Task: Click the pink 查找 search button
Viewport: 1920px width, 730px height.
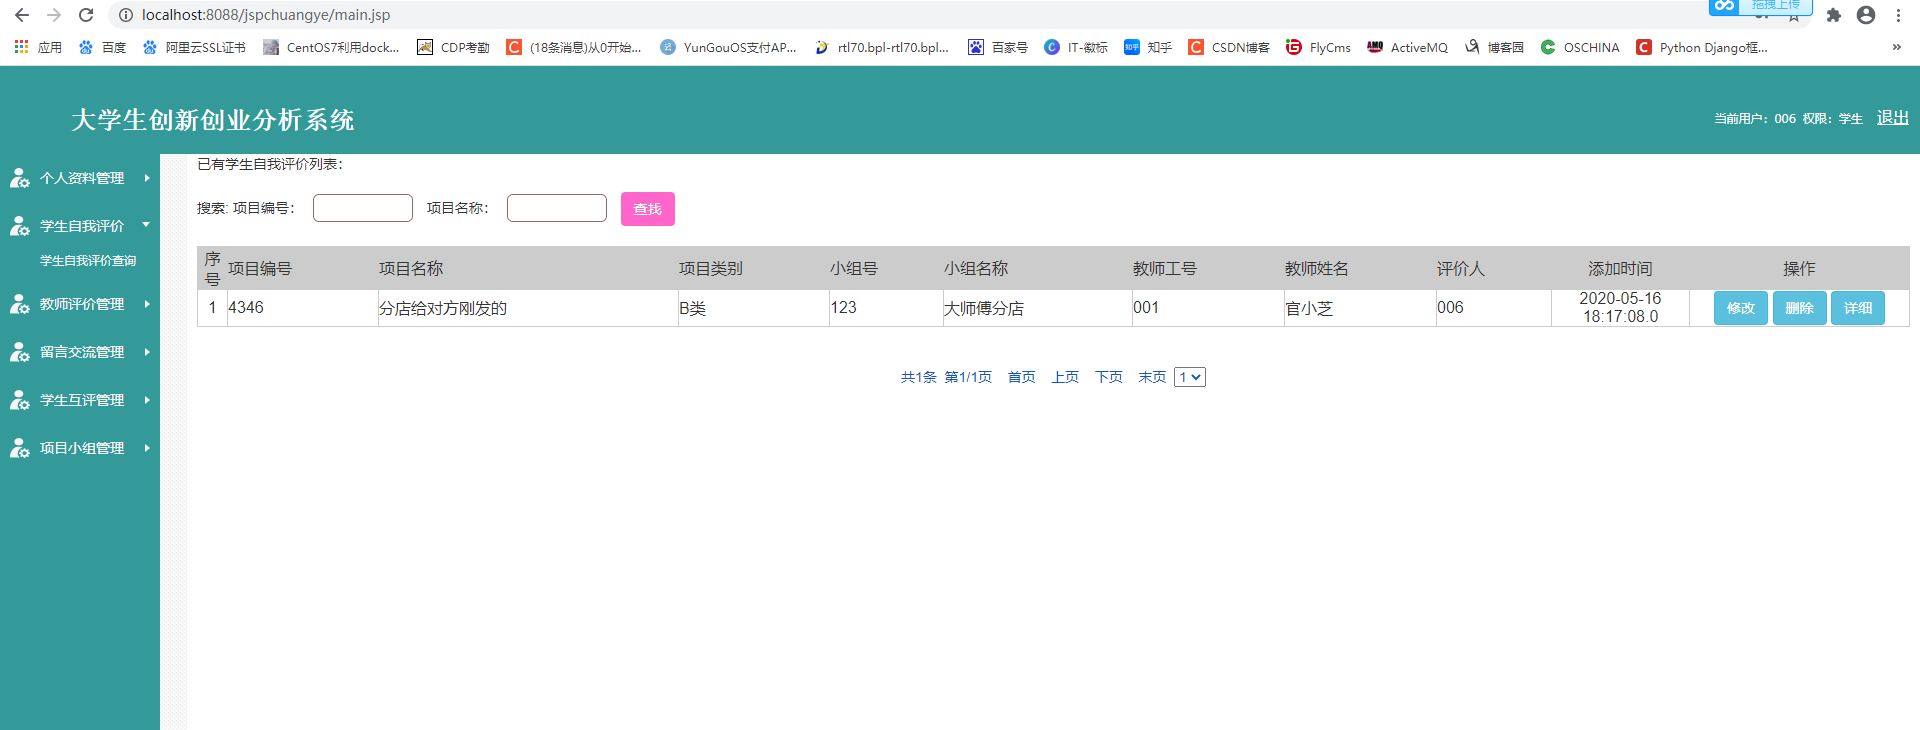Action: (x=648, y=209)
